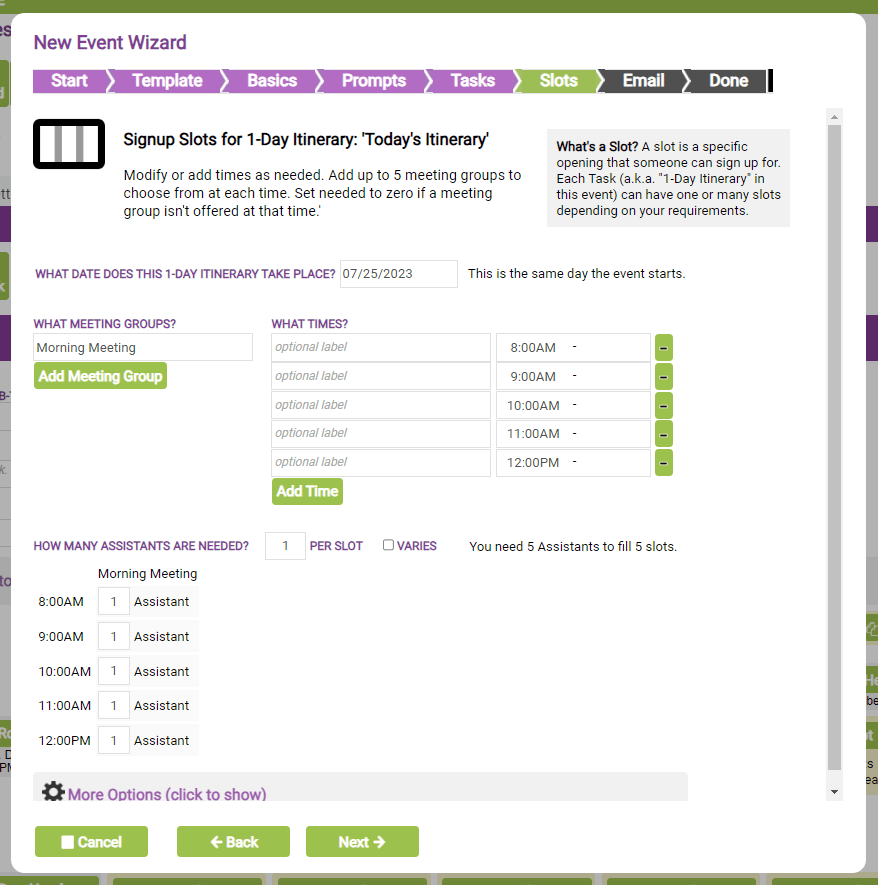Open the 8:00AM time selector

573,347
